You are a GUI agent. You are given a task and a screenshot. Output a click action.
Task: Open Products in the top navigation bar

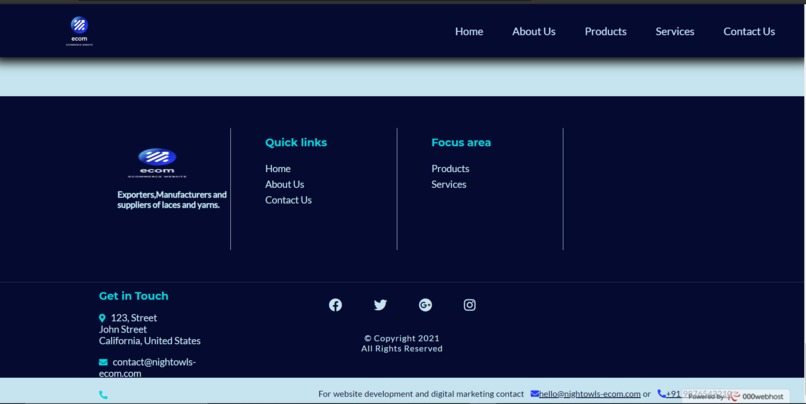pos(606,31)
